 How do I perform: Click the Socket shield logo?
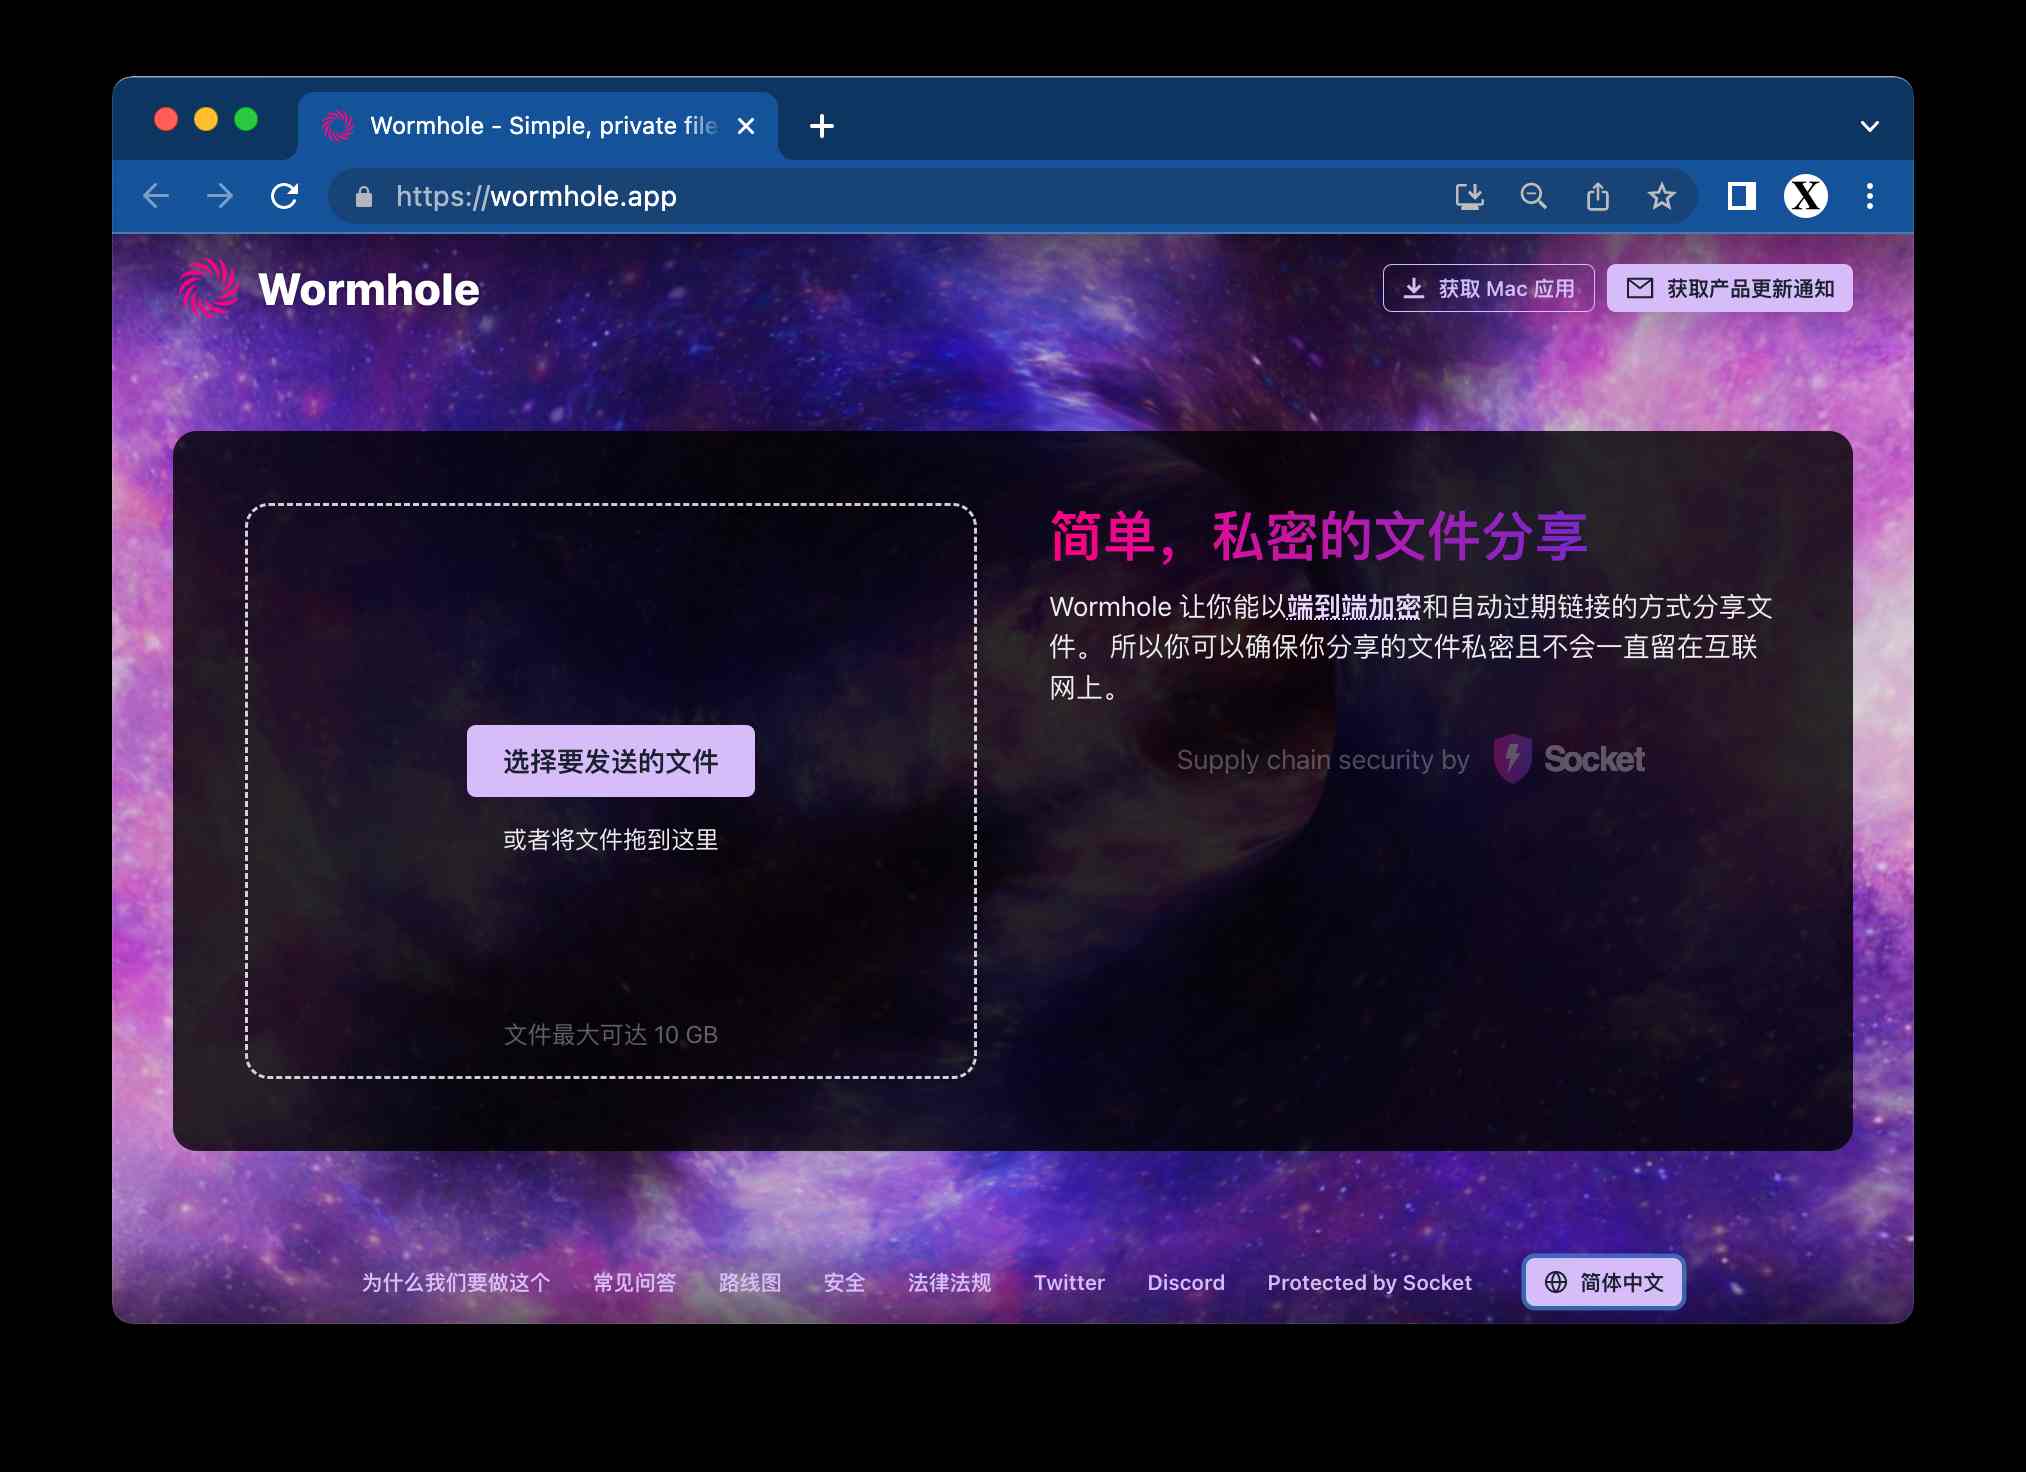point(1512,758)
